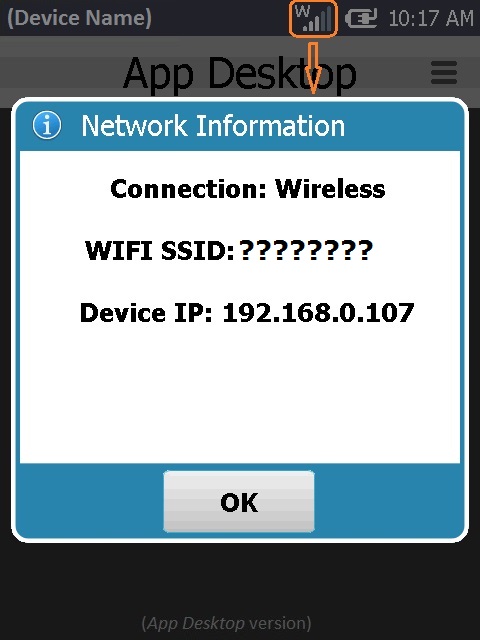Screen dimensions: 480x640
Task: Tap the (Device Name) label
Action: point(80,18)
